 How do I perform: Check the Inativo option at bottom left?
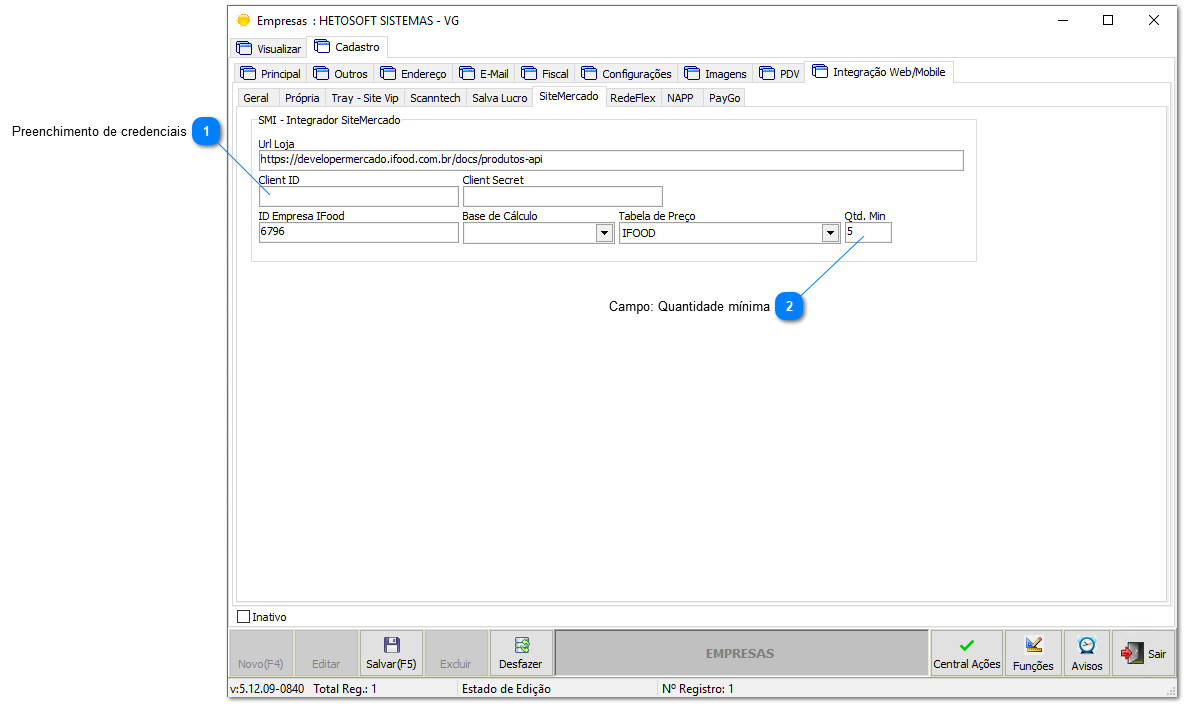pyautogui.click(x=242, y=616)
